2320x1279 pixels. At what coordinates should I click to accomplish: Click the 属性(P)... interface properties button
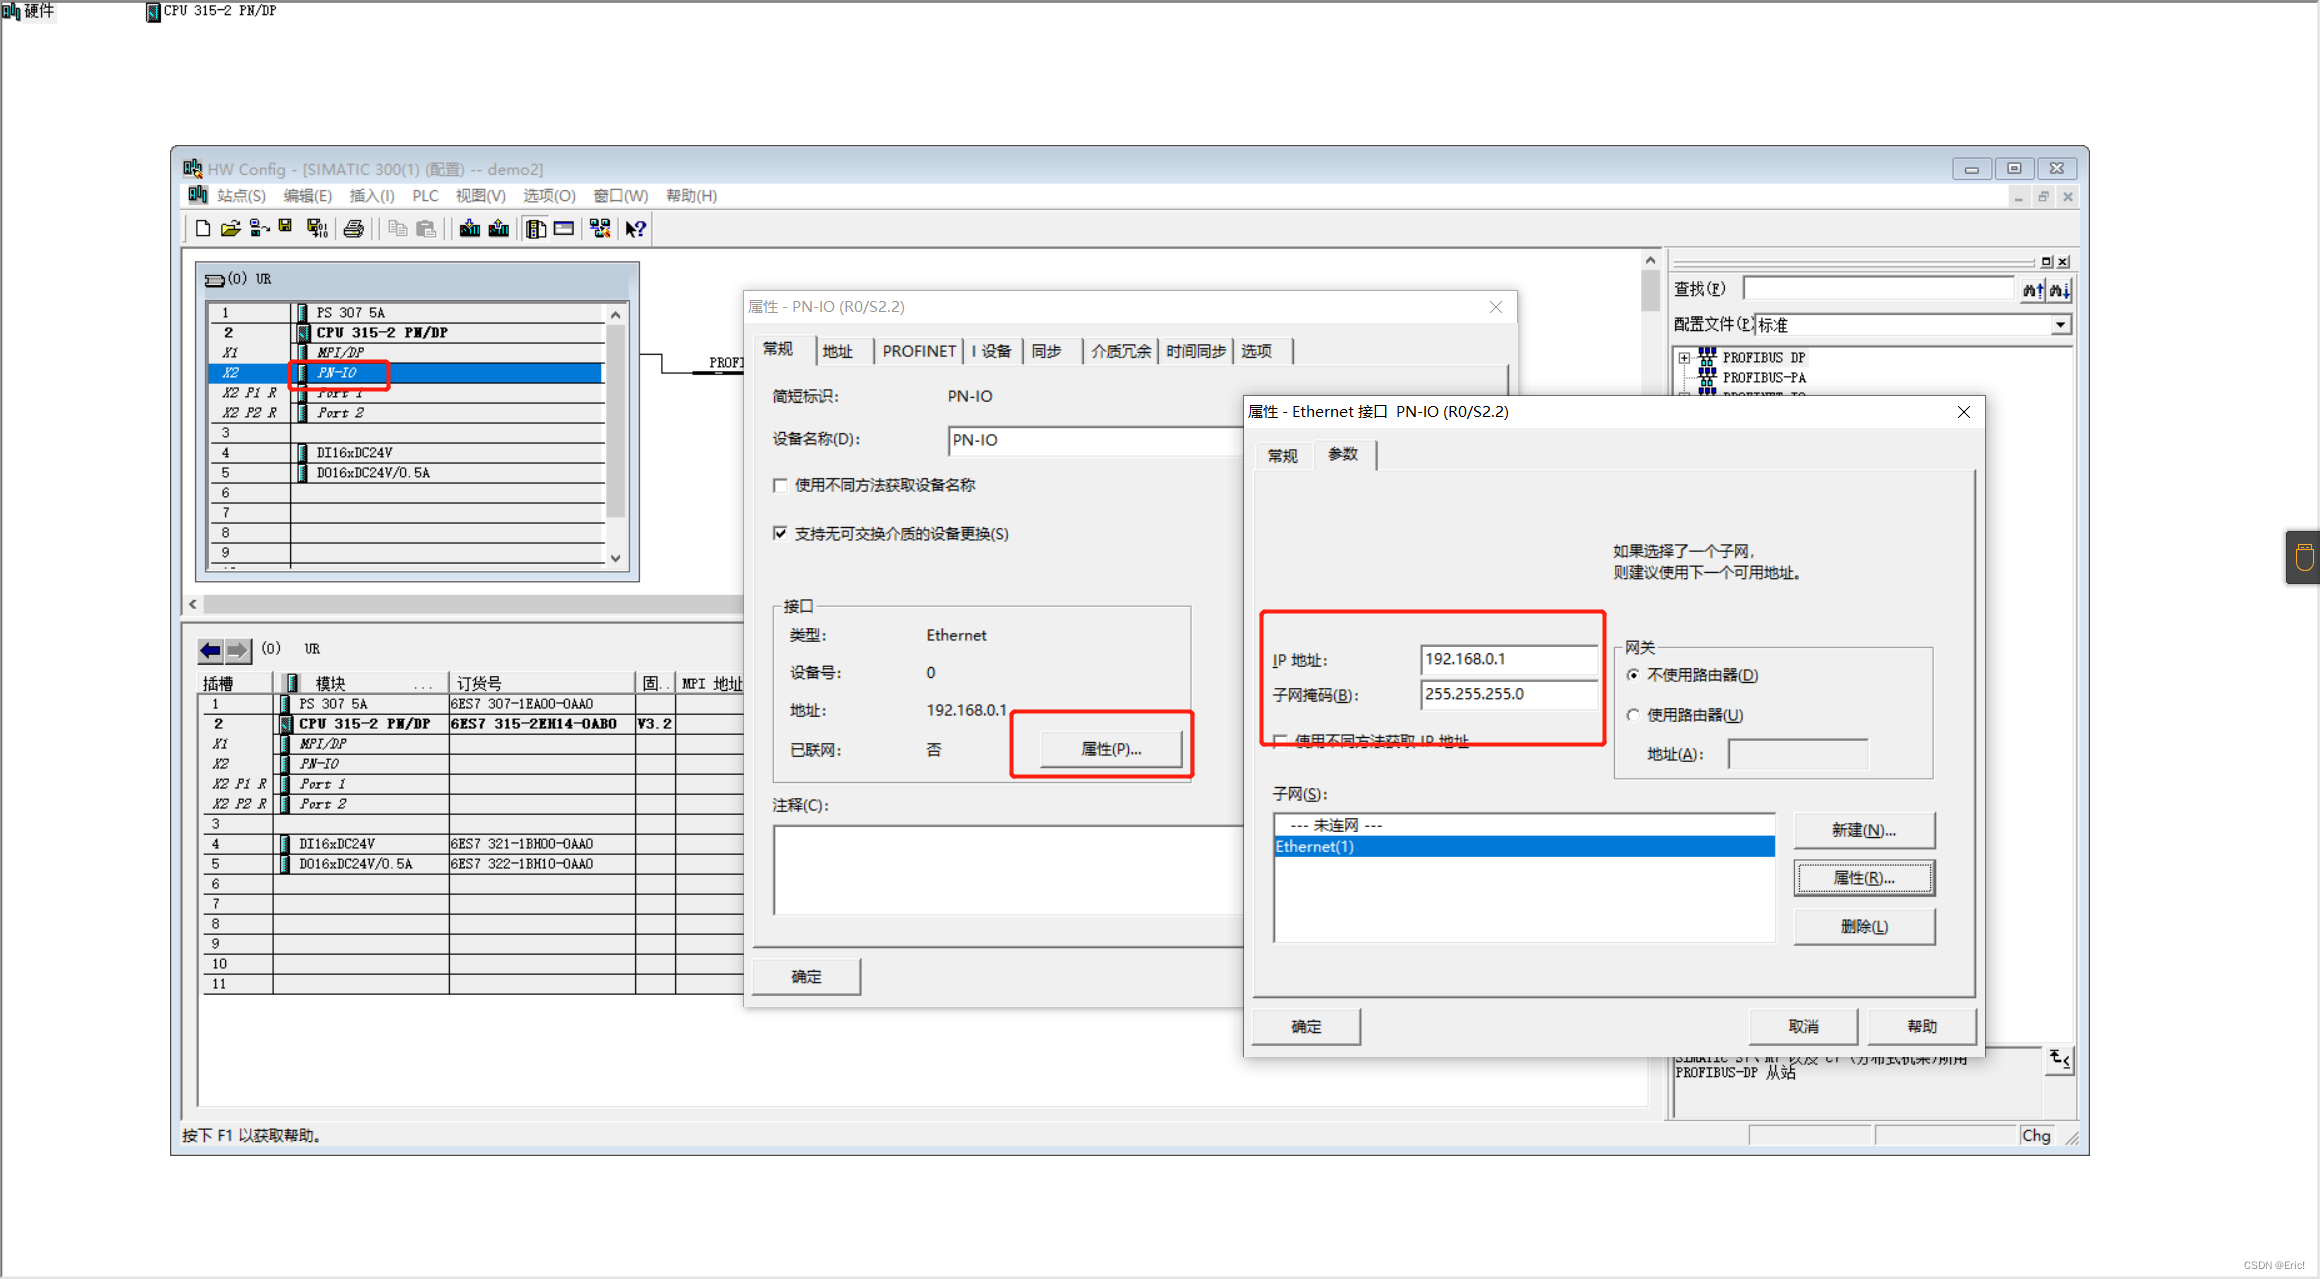[x=1111, y=749]
